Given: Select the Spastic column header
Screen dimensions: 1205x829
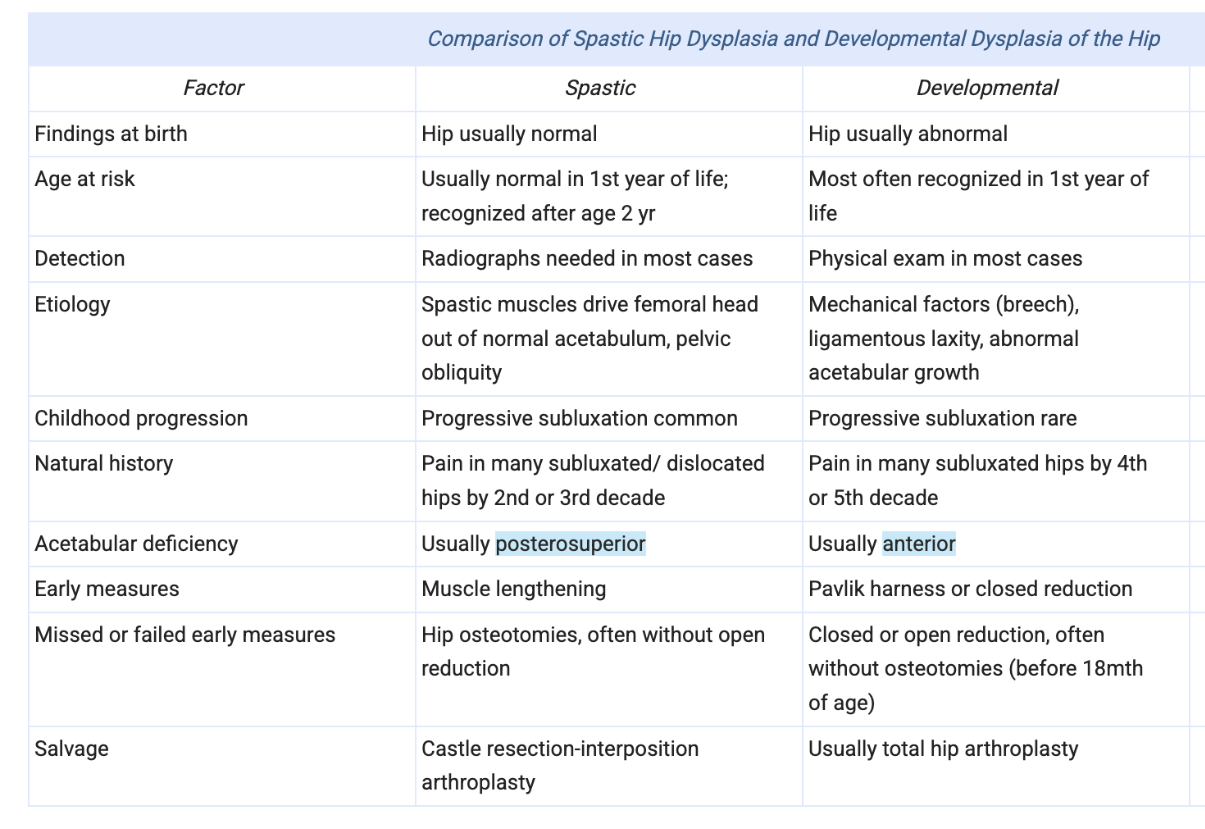Looking at the screenshot, I should click(600, 88).
